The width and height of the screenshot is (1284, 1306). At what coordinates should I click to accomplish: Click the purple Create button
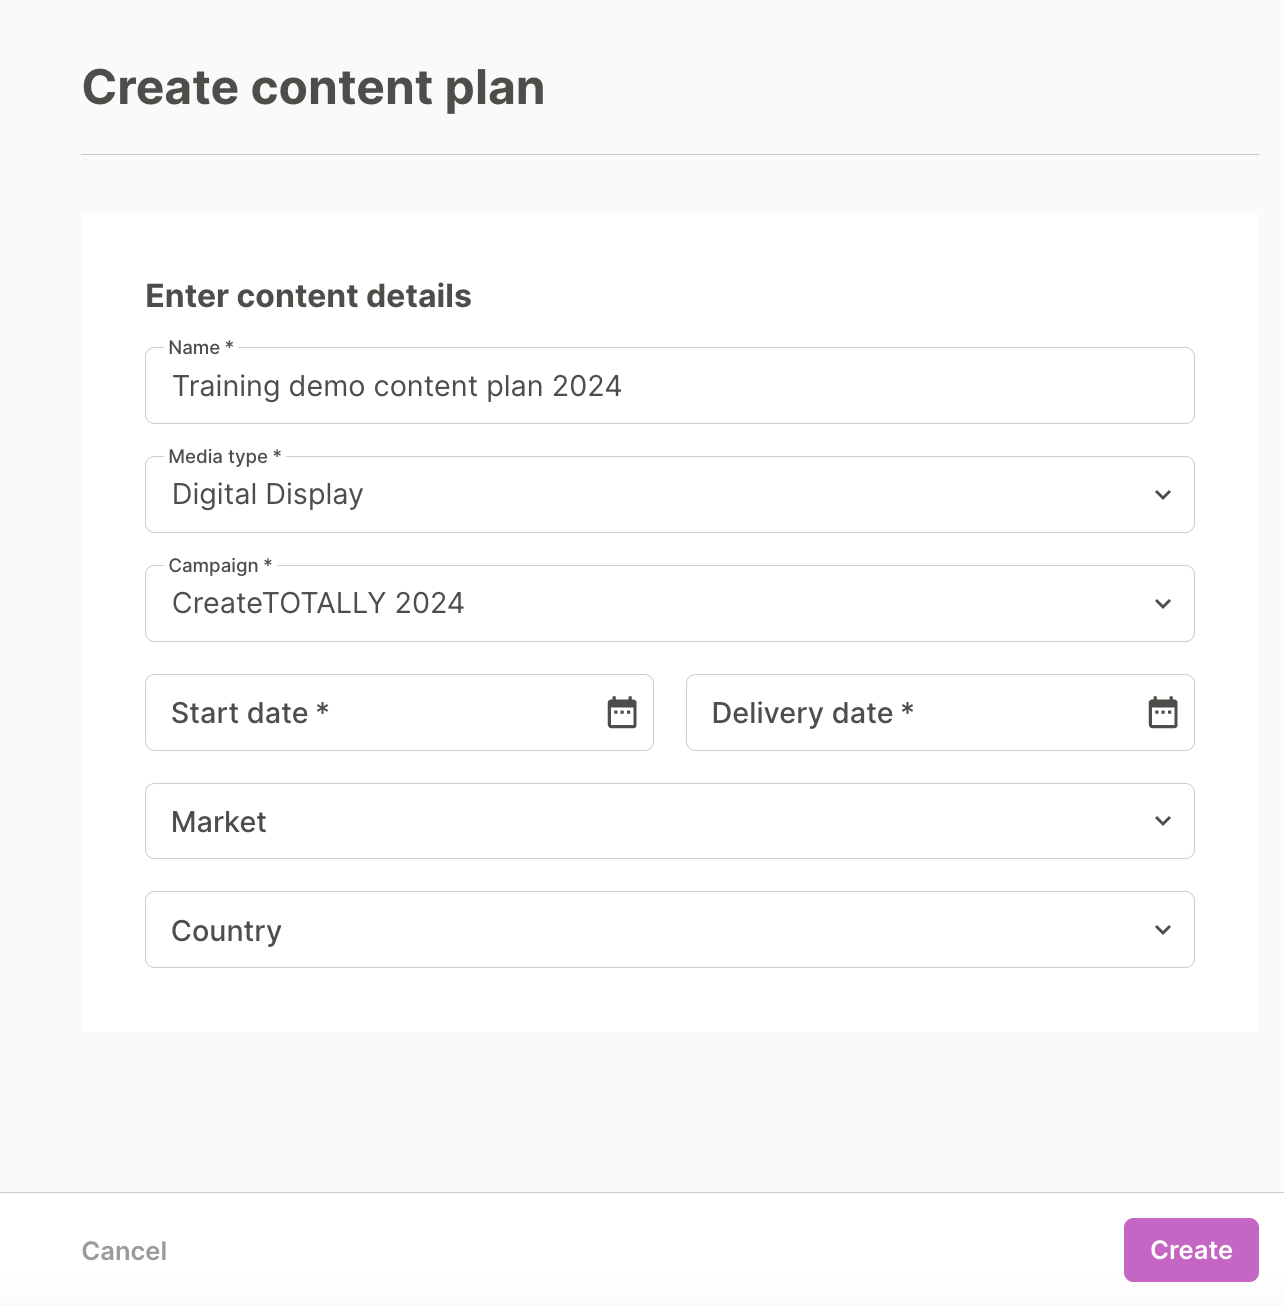tap(1191, 1250)
